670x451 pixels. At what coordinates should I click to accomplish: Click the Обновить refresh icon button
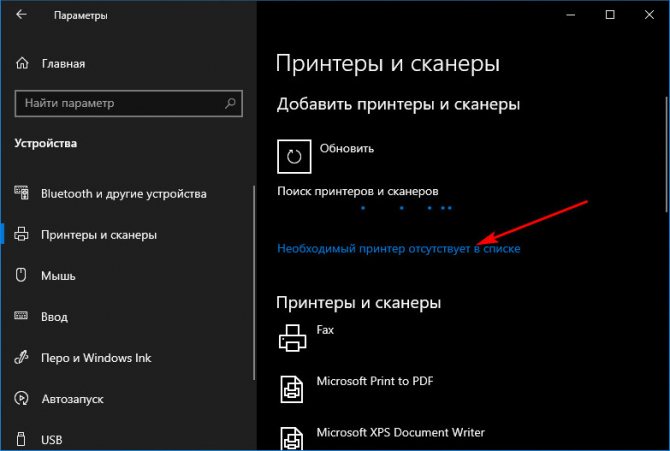click(294, 156)
